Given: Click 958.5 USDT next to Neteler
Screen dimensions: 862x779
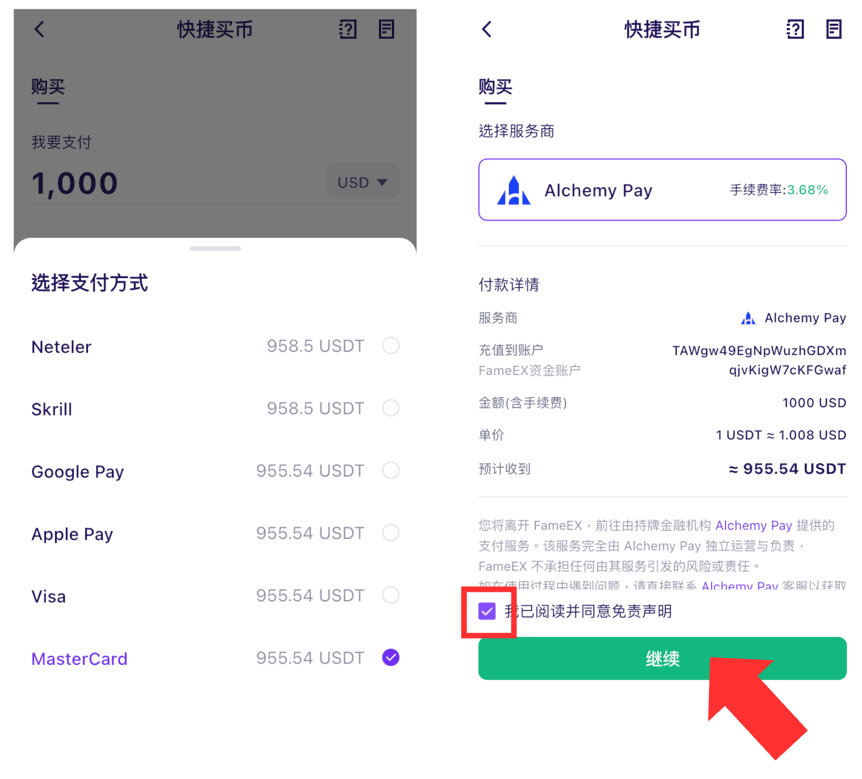Looking at the screenshot, I should click(316, 346).
